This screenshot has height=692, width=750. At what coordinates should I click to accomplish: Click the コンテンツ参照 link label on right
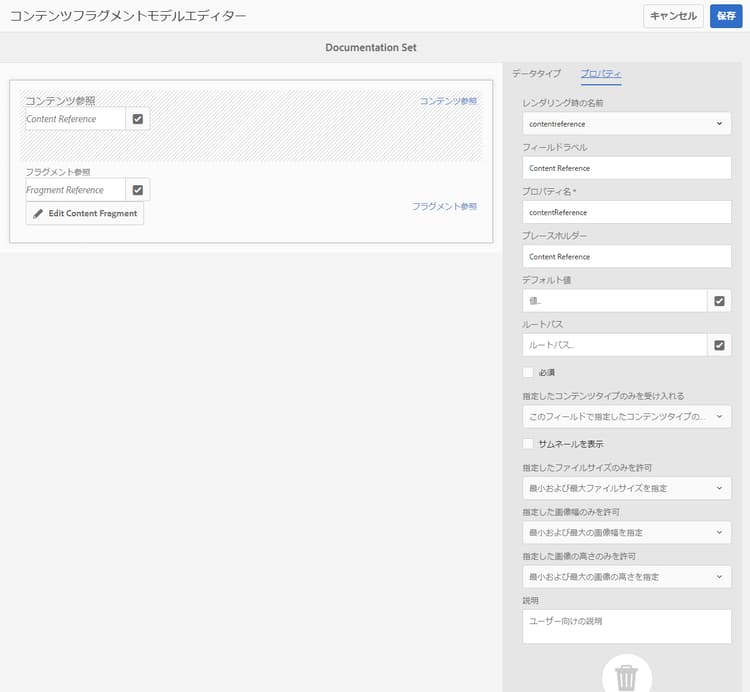point(448,101)
